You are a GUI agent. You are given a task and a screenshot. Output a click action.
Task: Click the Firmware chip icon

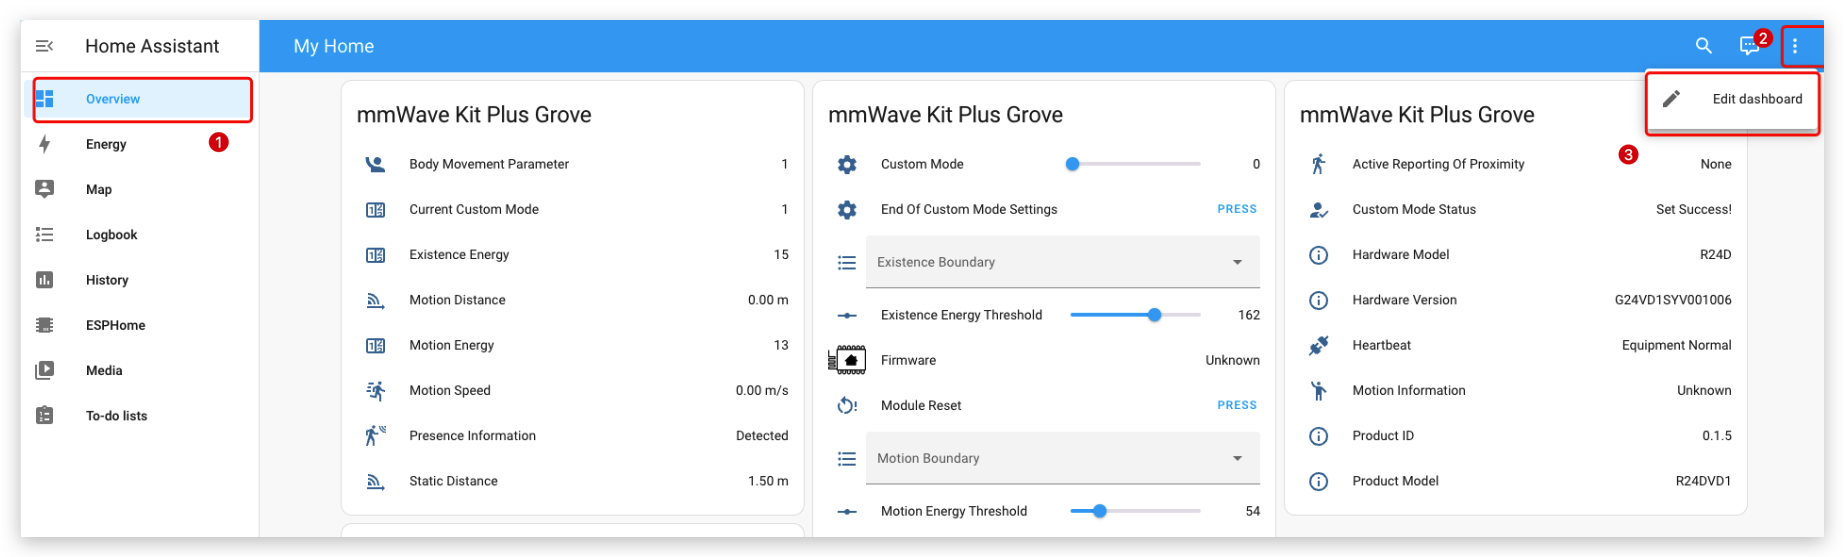[847, 360]
